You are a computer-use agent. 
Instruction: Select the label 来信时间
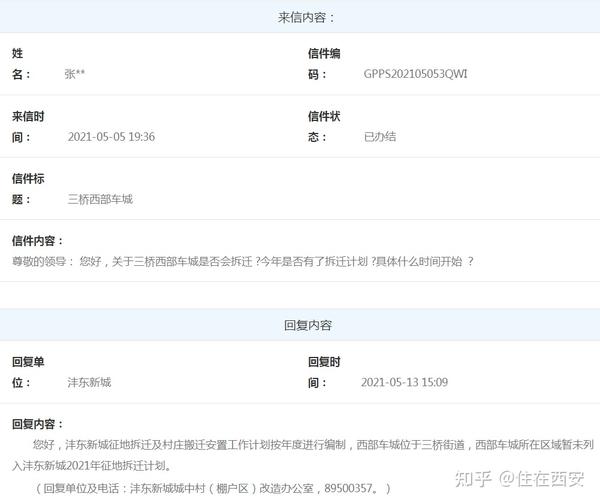(x=28, y=126)
